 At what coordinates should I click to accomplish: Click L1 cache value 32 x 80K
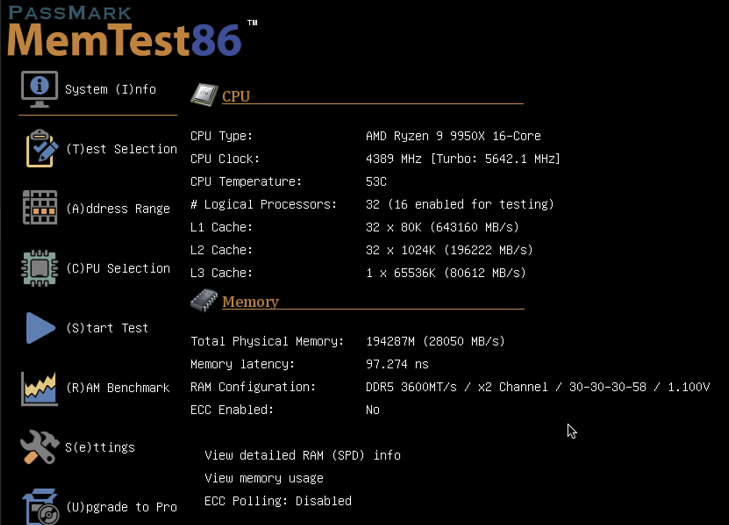click(x=442, y=227)
